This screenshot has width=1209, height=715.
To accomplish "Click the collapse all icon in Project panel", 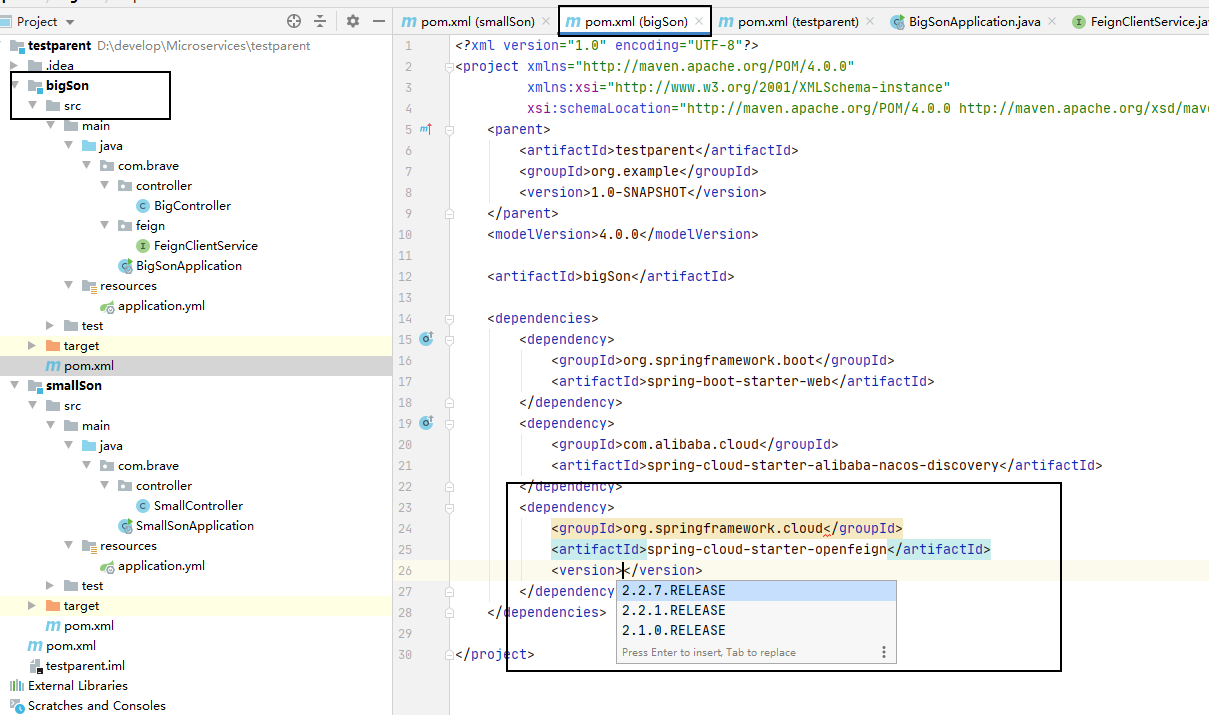I will [320, 21].
